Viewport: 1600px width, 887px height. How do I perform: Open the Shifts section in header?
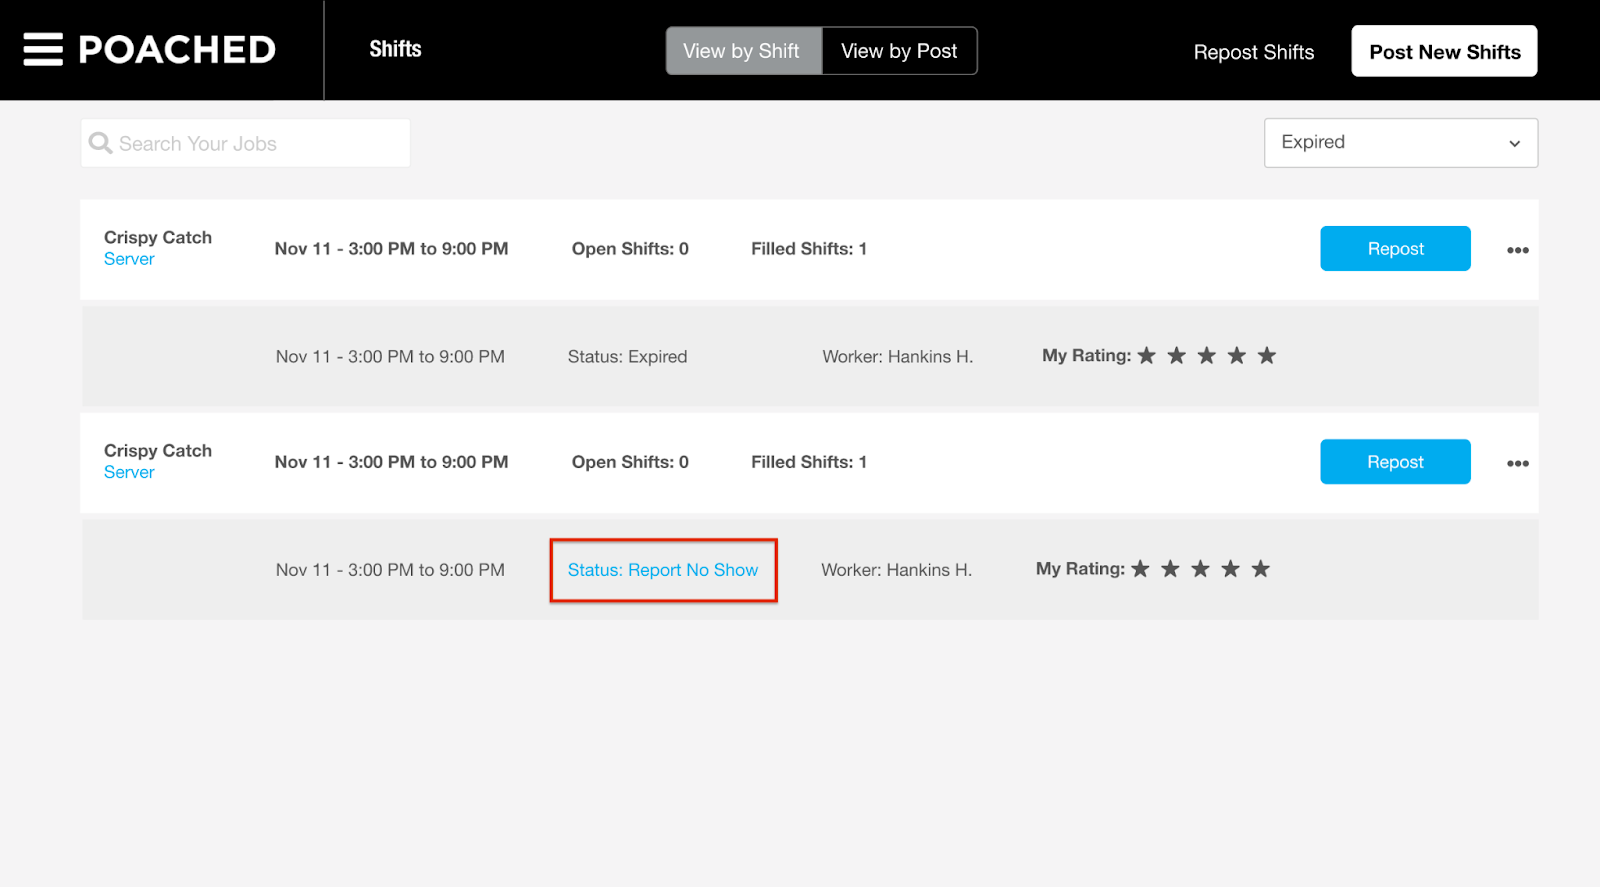coord(395,49)
